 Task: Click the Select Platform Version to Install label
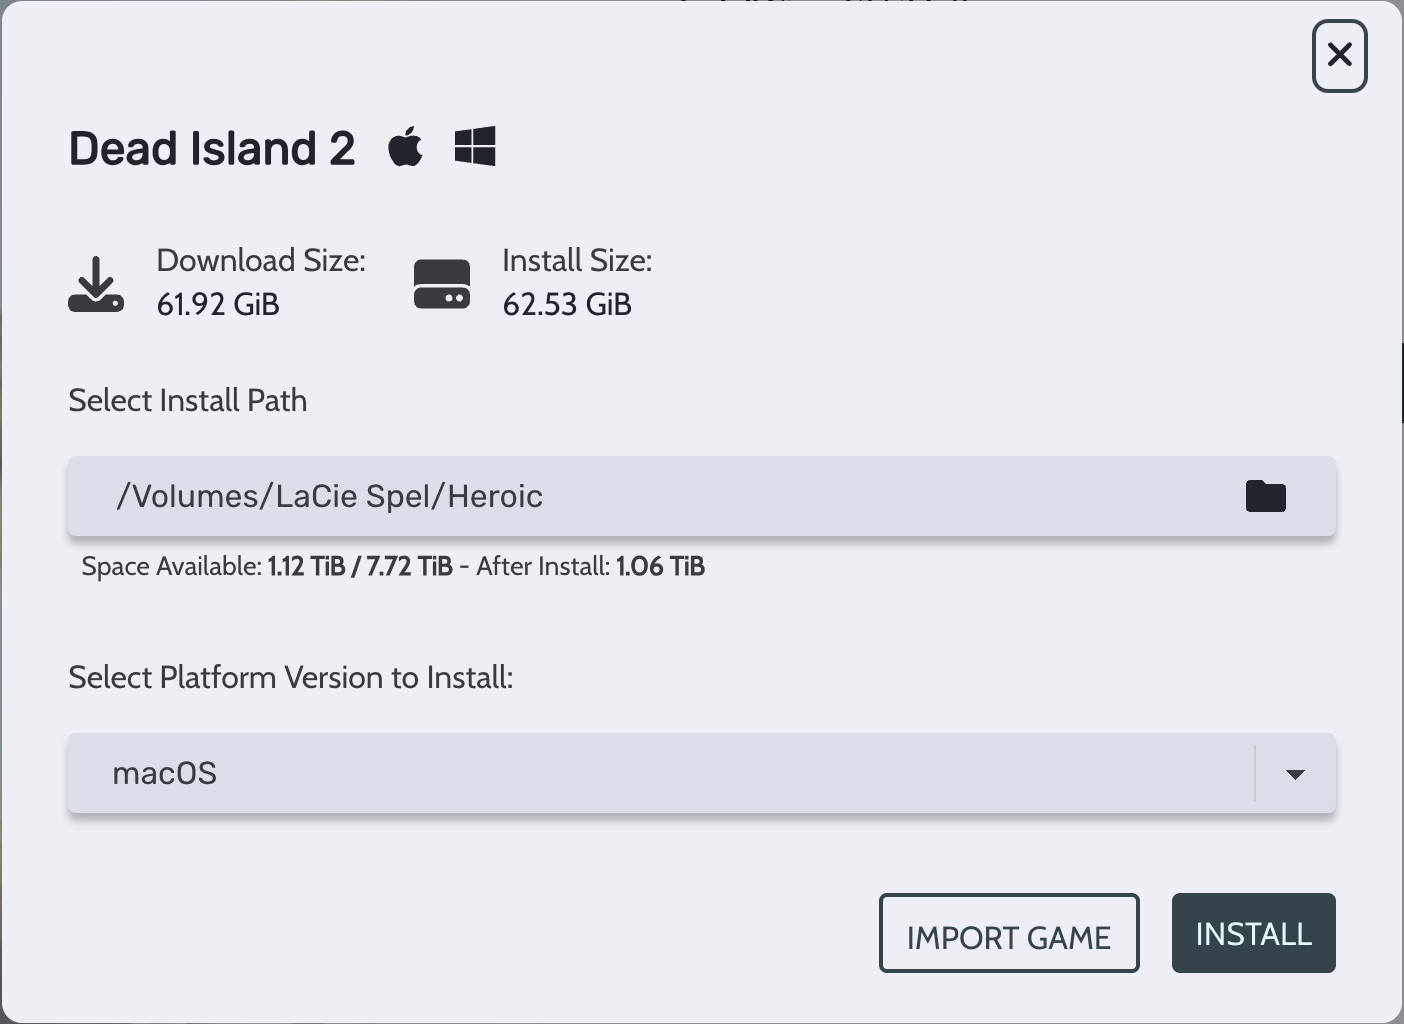[x=291, y=677]
